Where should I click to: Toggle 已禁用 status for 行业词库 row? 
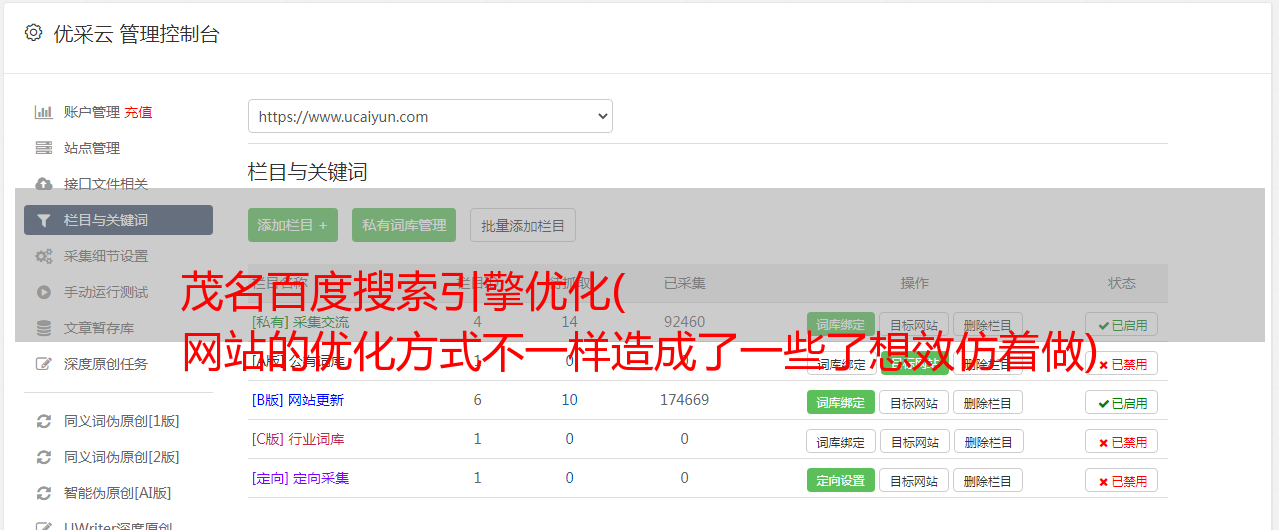coord(1121,441)
